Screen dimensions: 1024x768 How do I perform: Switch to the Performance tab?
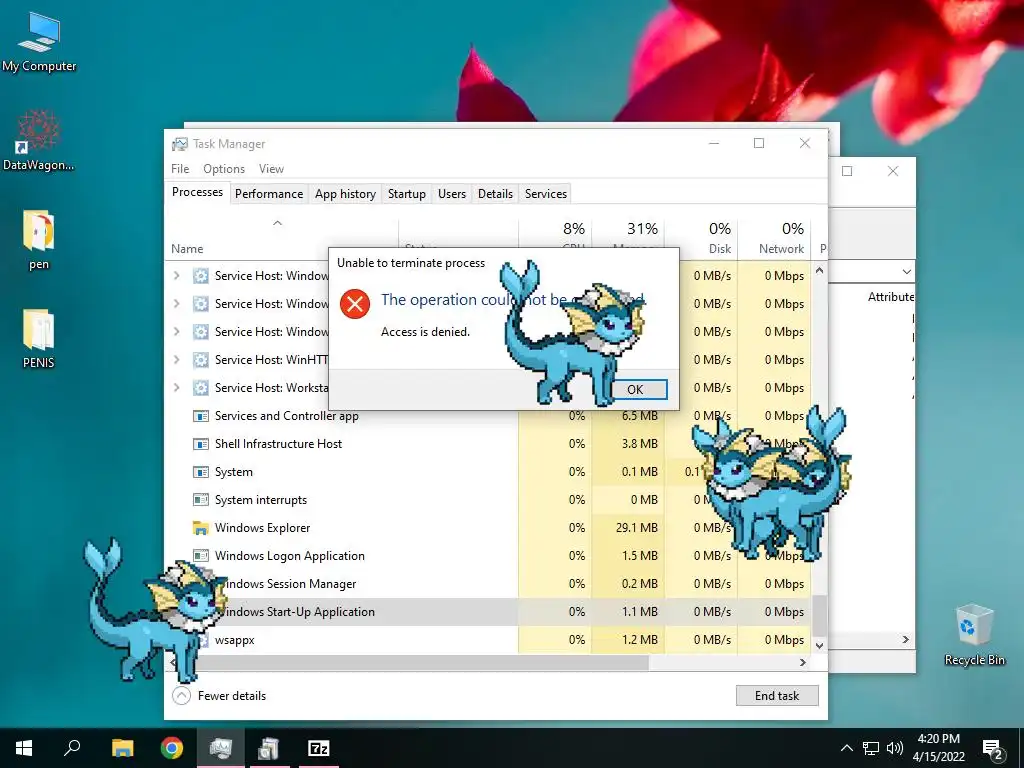tap(269, 194)
